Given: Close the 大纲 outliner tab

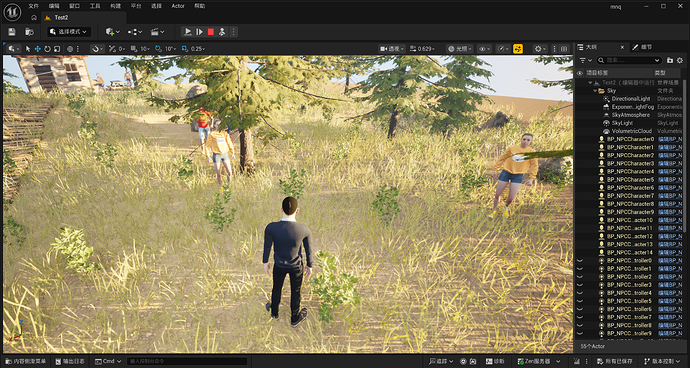Looking at the screenshot, I should (622, 47).
